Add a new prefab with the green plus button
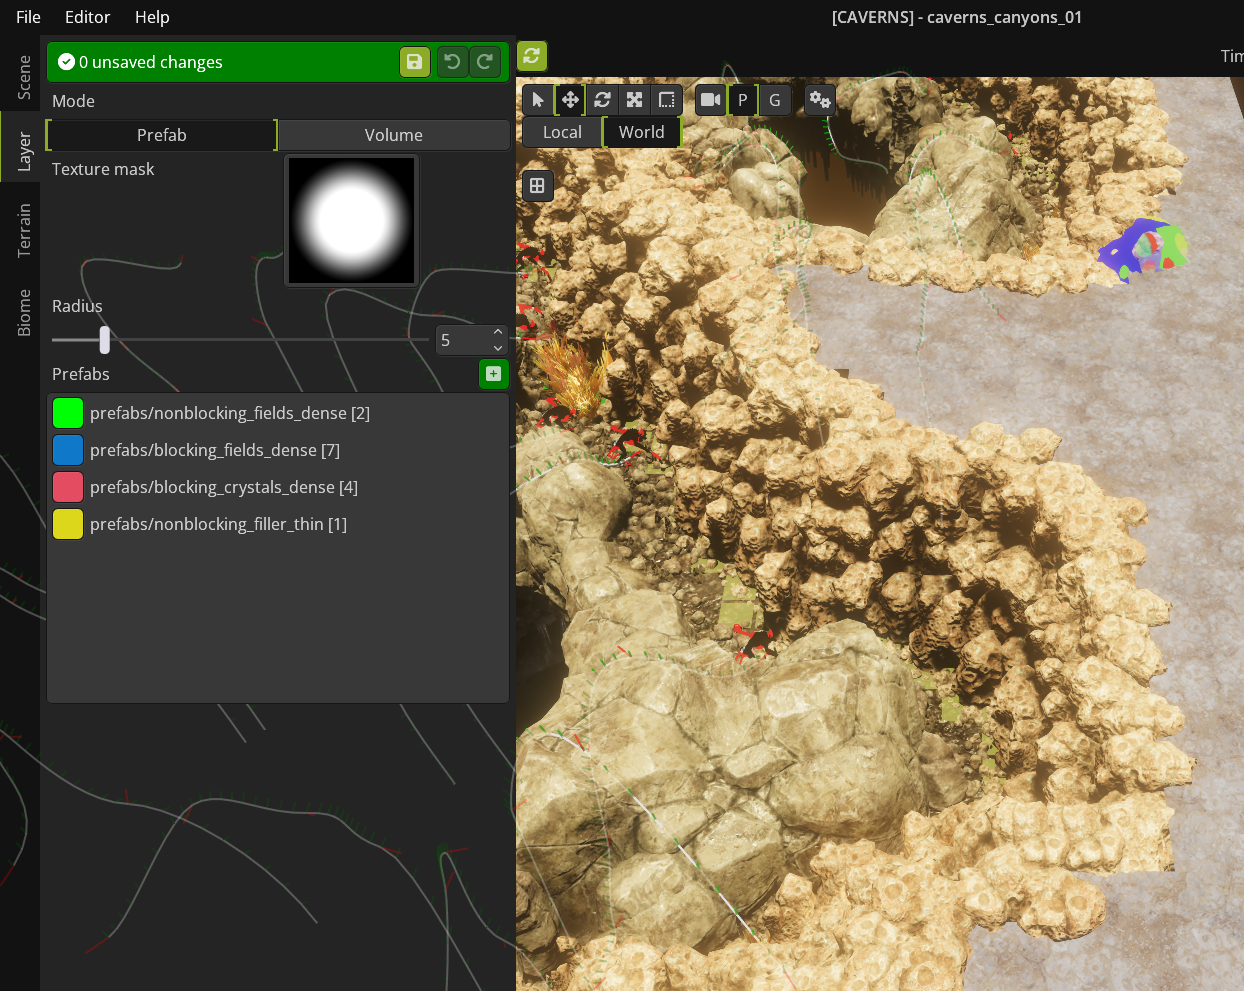Viewport: 1244px width, 991px height. [x=493, y=373]
